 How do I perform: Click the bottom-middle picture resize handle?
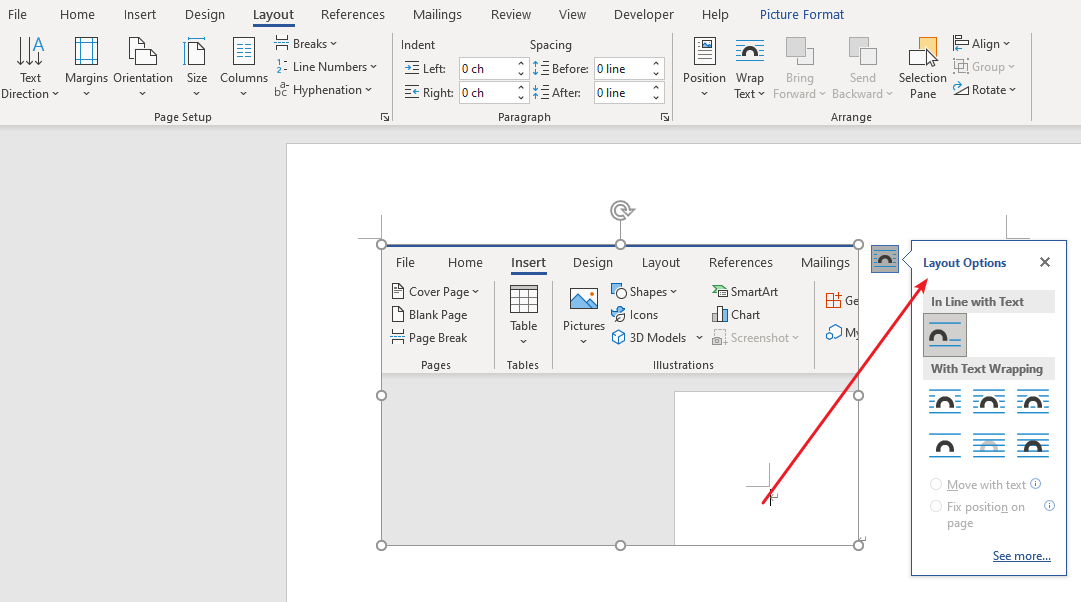click(620, 545)
